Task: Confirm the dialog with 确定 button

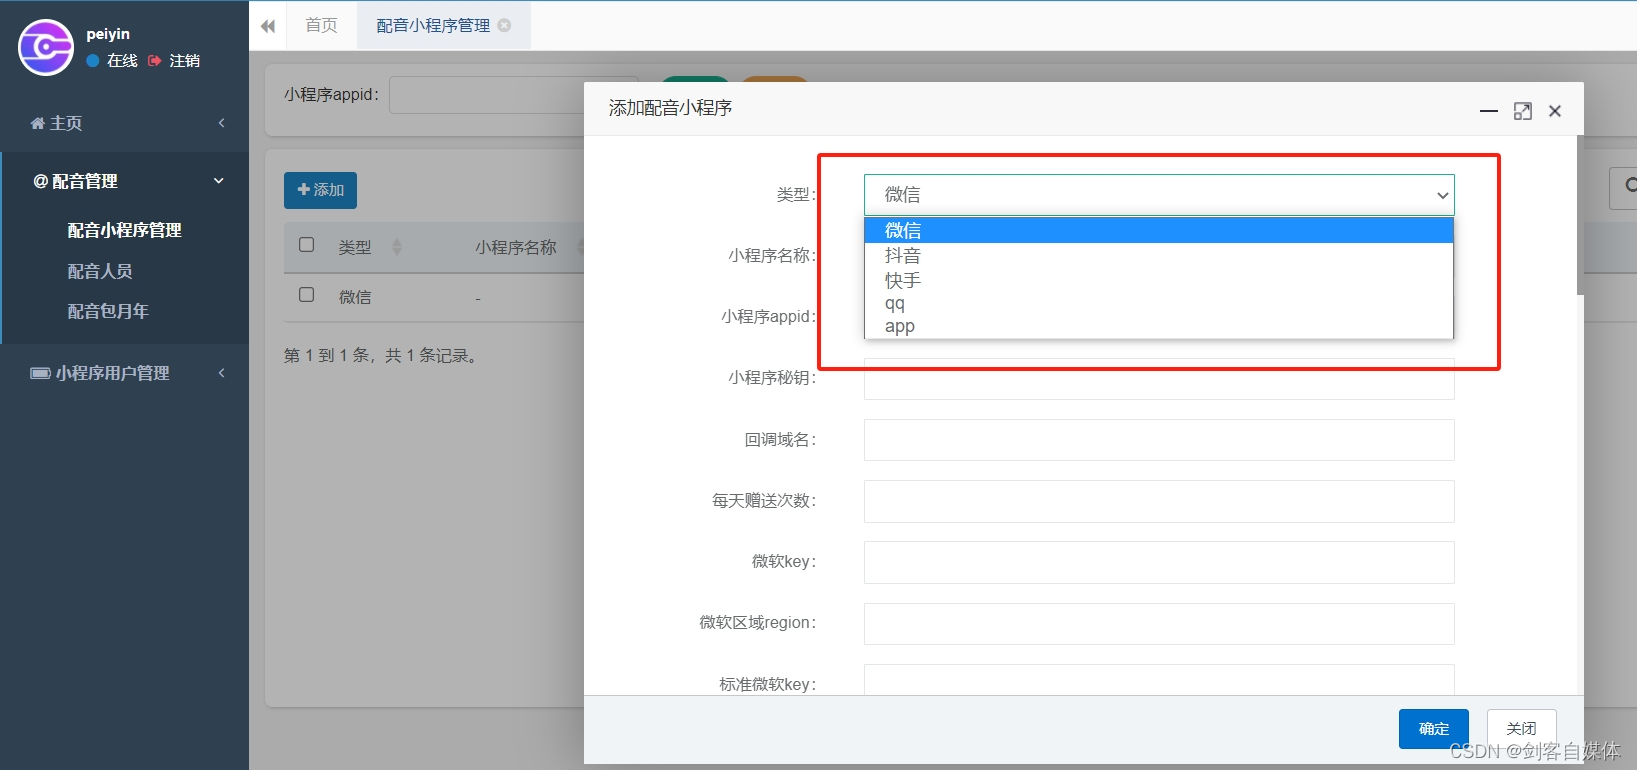Action: pos(1434,729)
